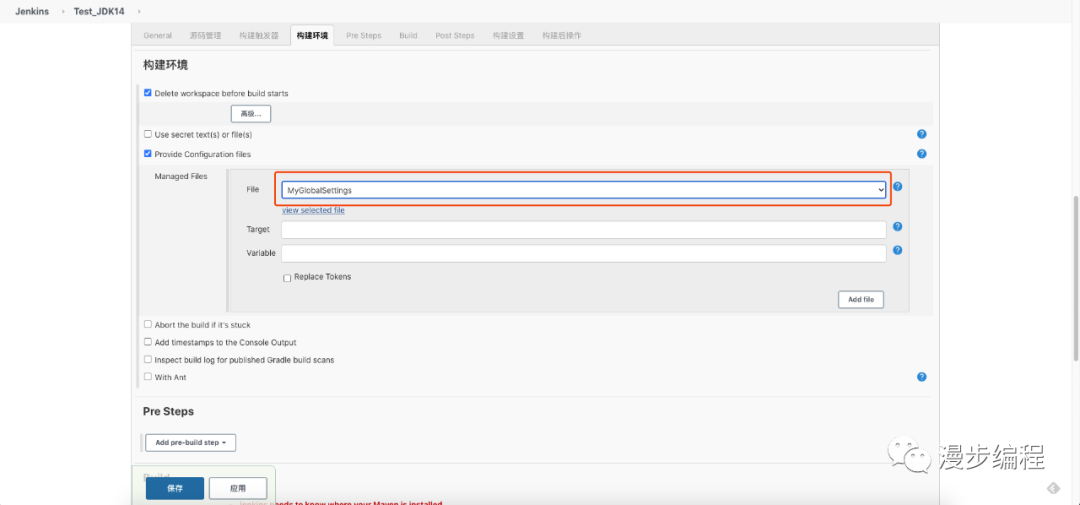Click the 高级... button
1080x505 pixels.
(251, 114)
